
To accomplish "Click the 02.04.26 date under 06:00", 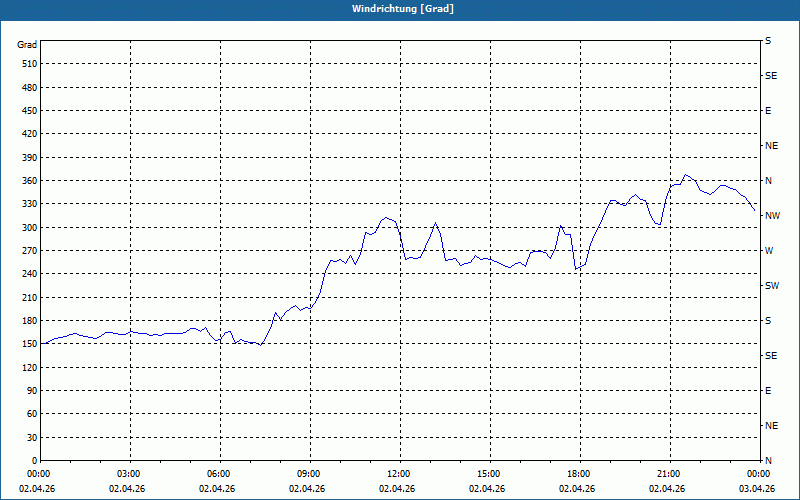I will [217, 489].
